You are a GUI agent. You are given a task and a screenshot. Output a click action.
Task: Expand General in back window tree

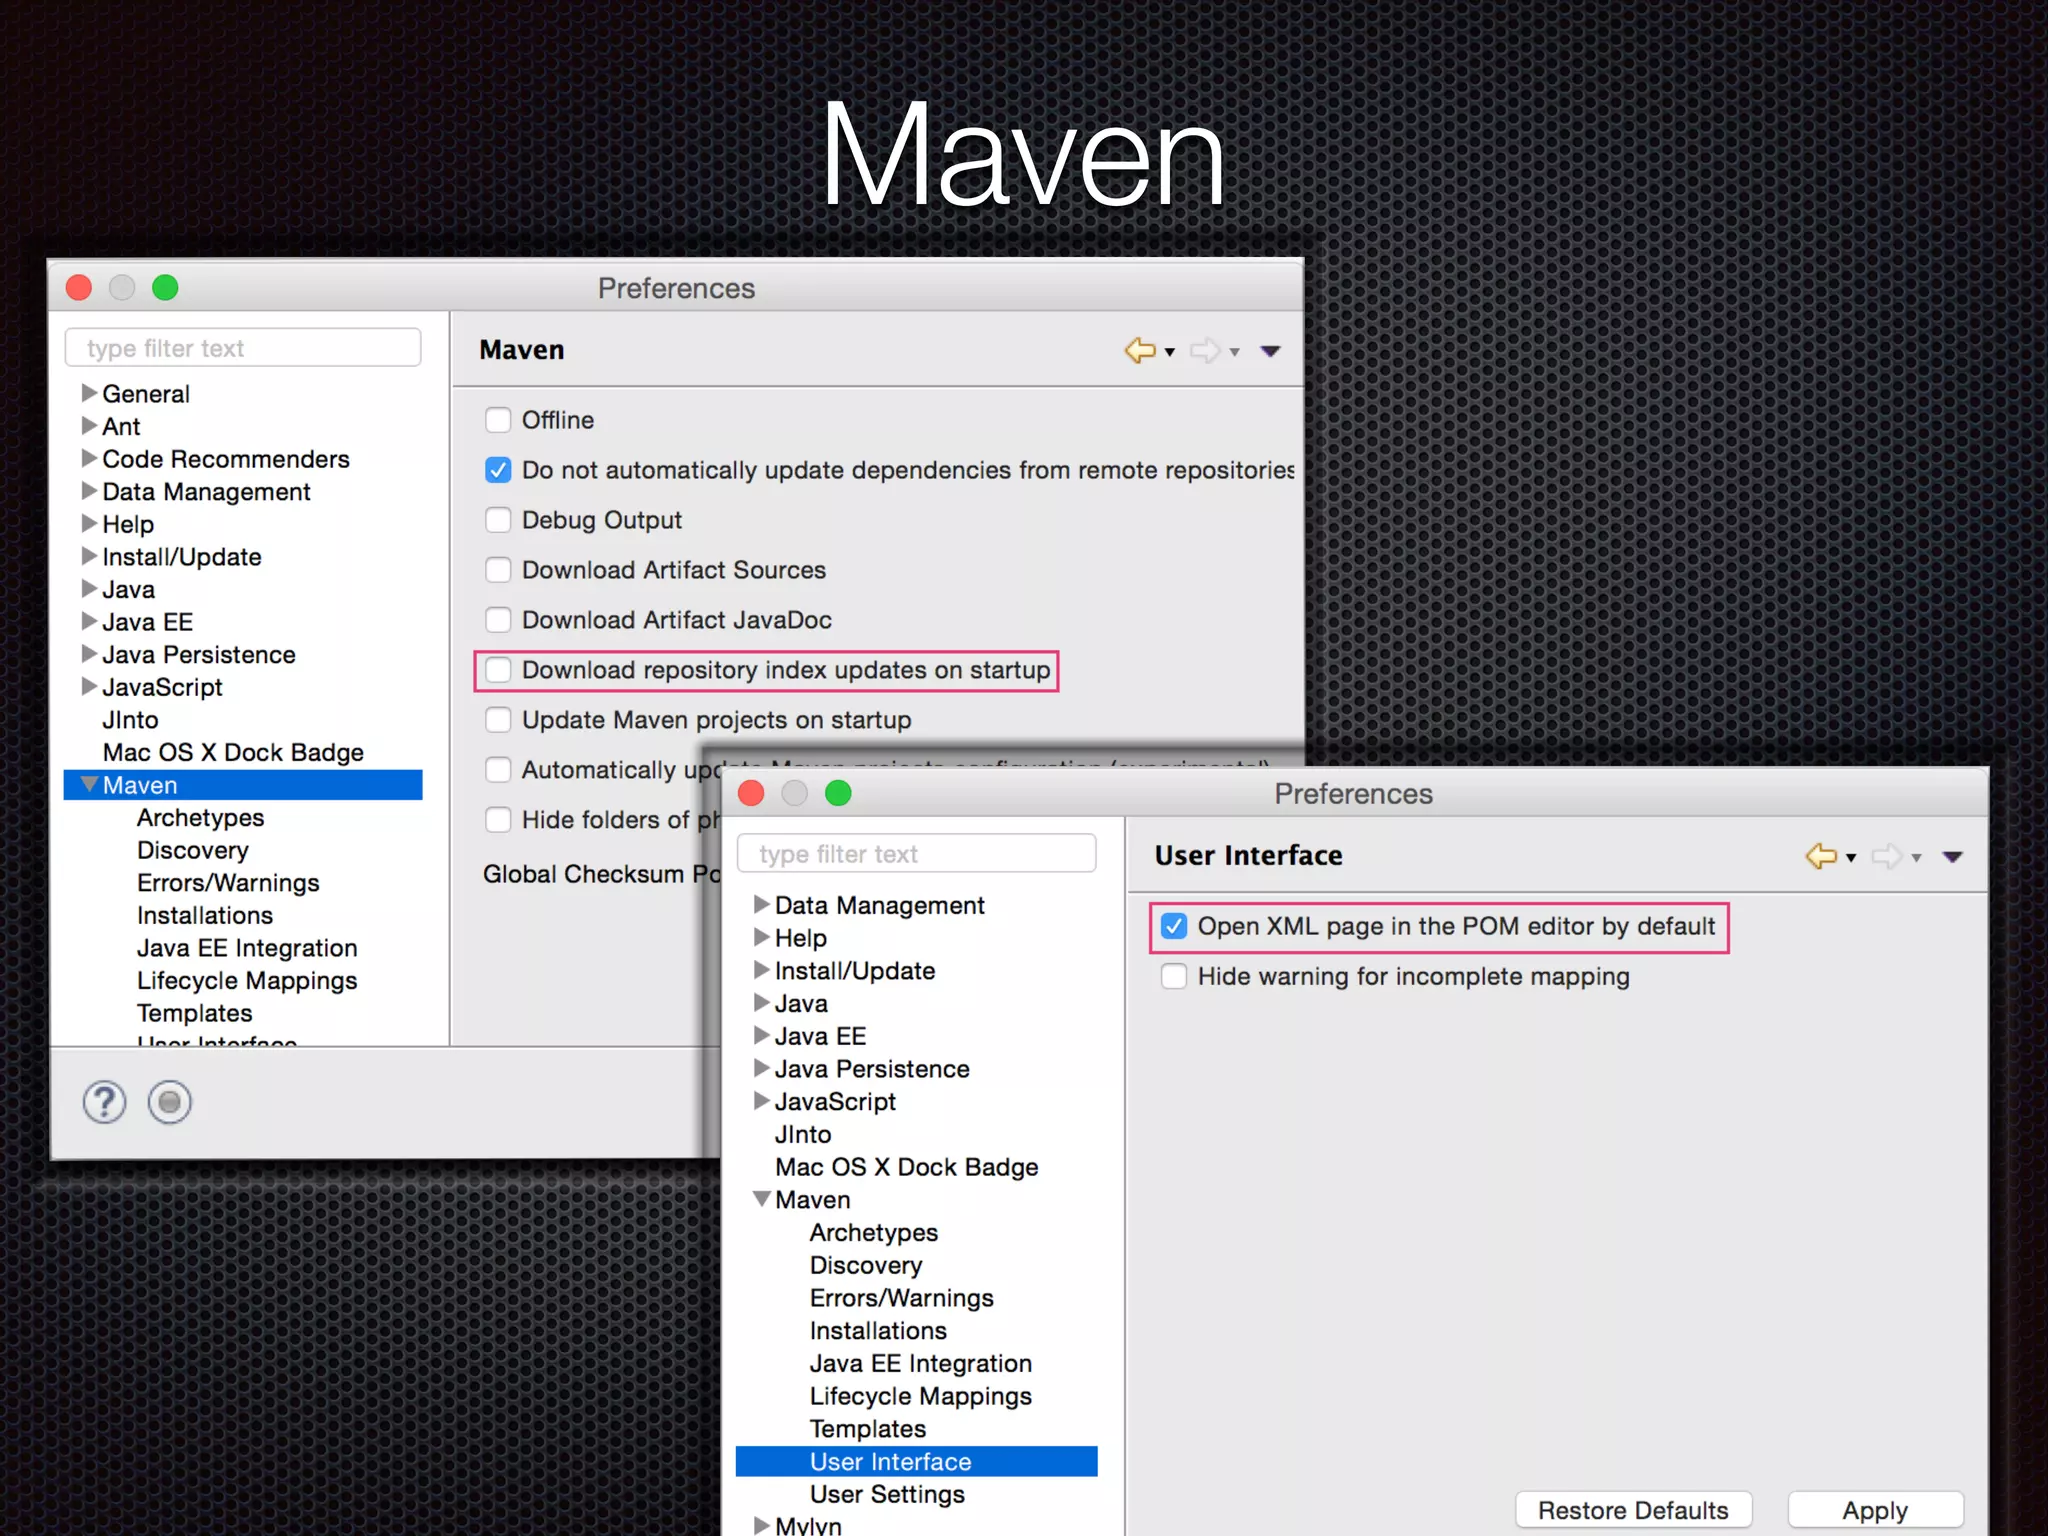(89, 393)
